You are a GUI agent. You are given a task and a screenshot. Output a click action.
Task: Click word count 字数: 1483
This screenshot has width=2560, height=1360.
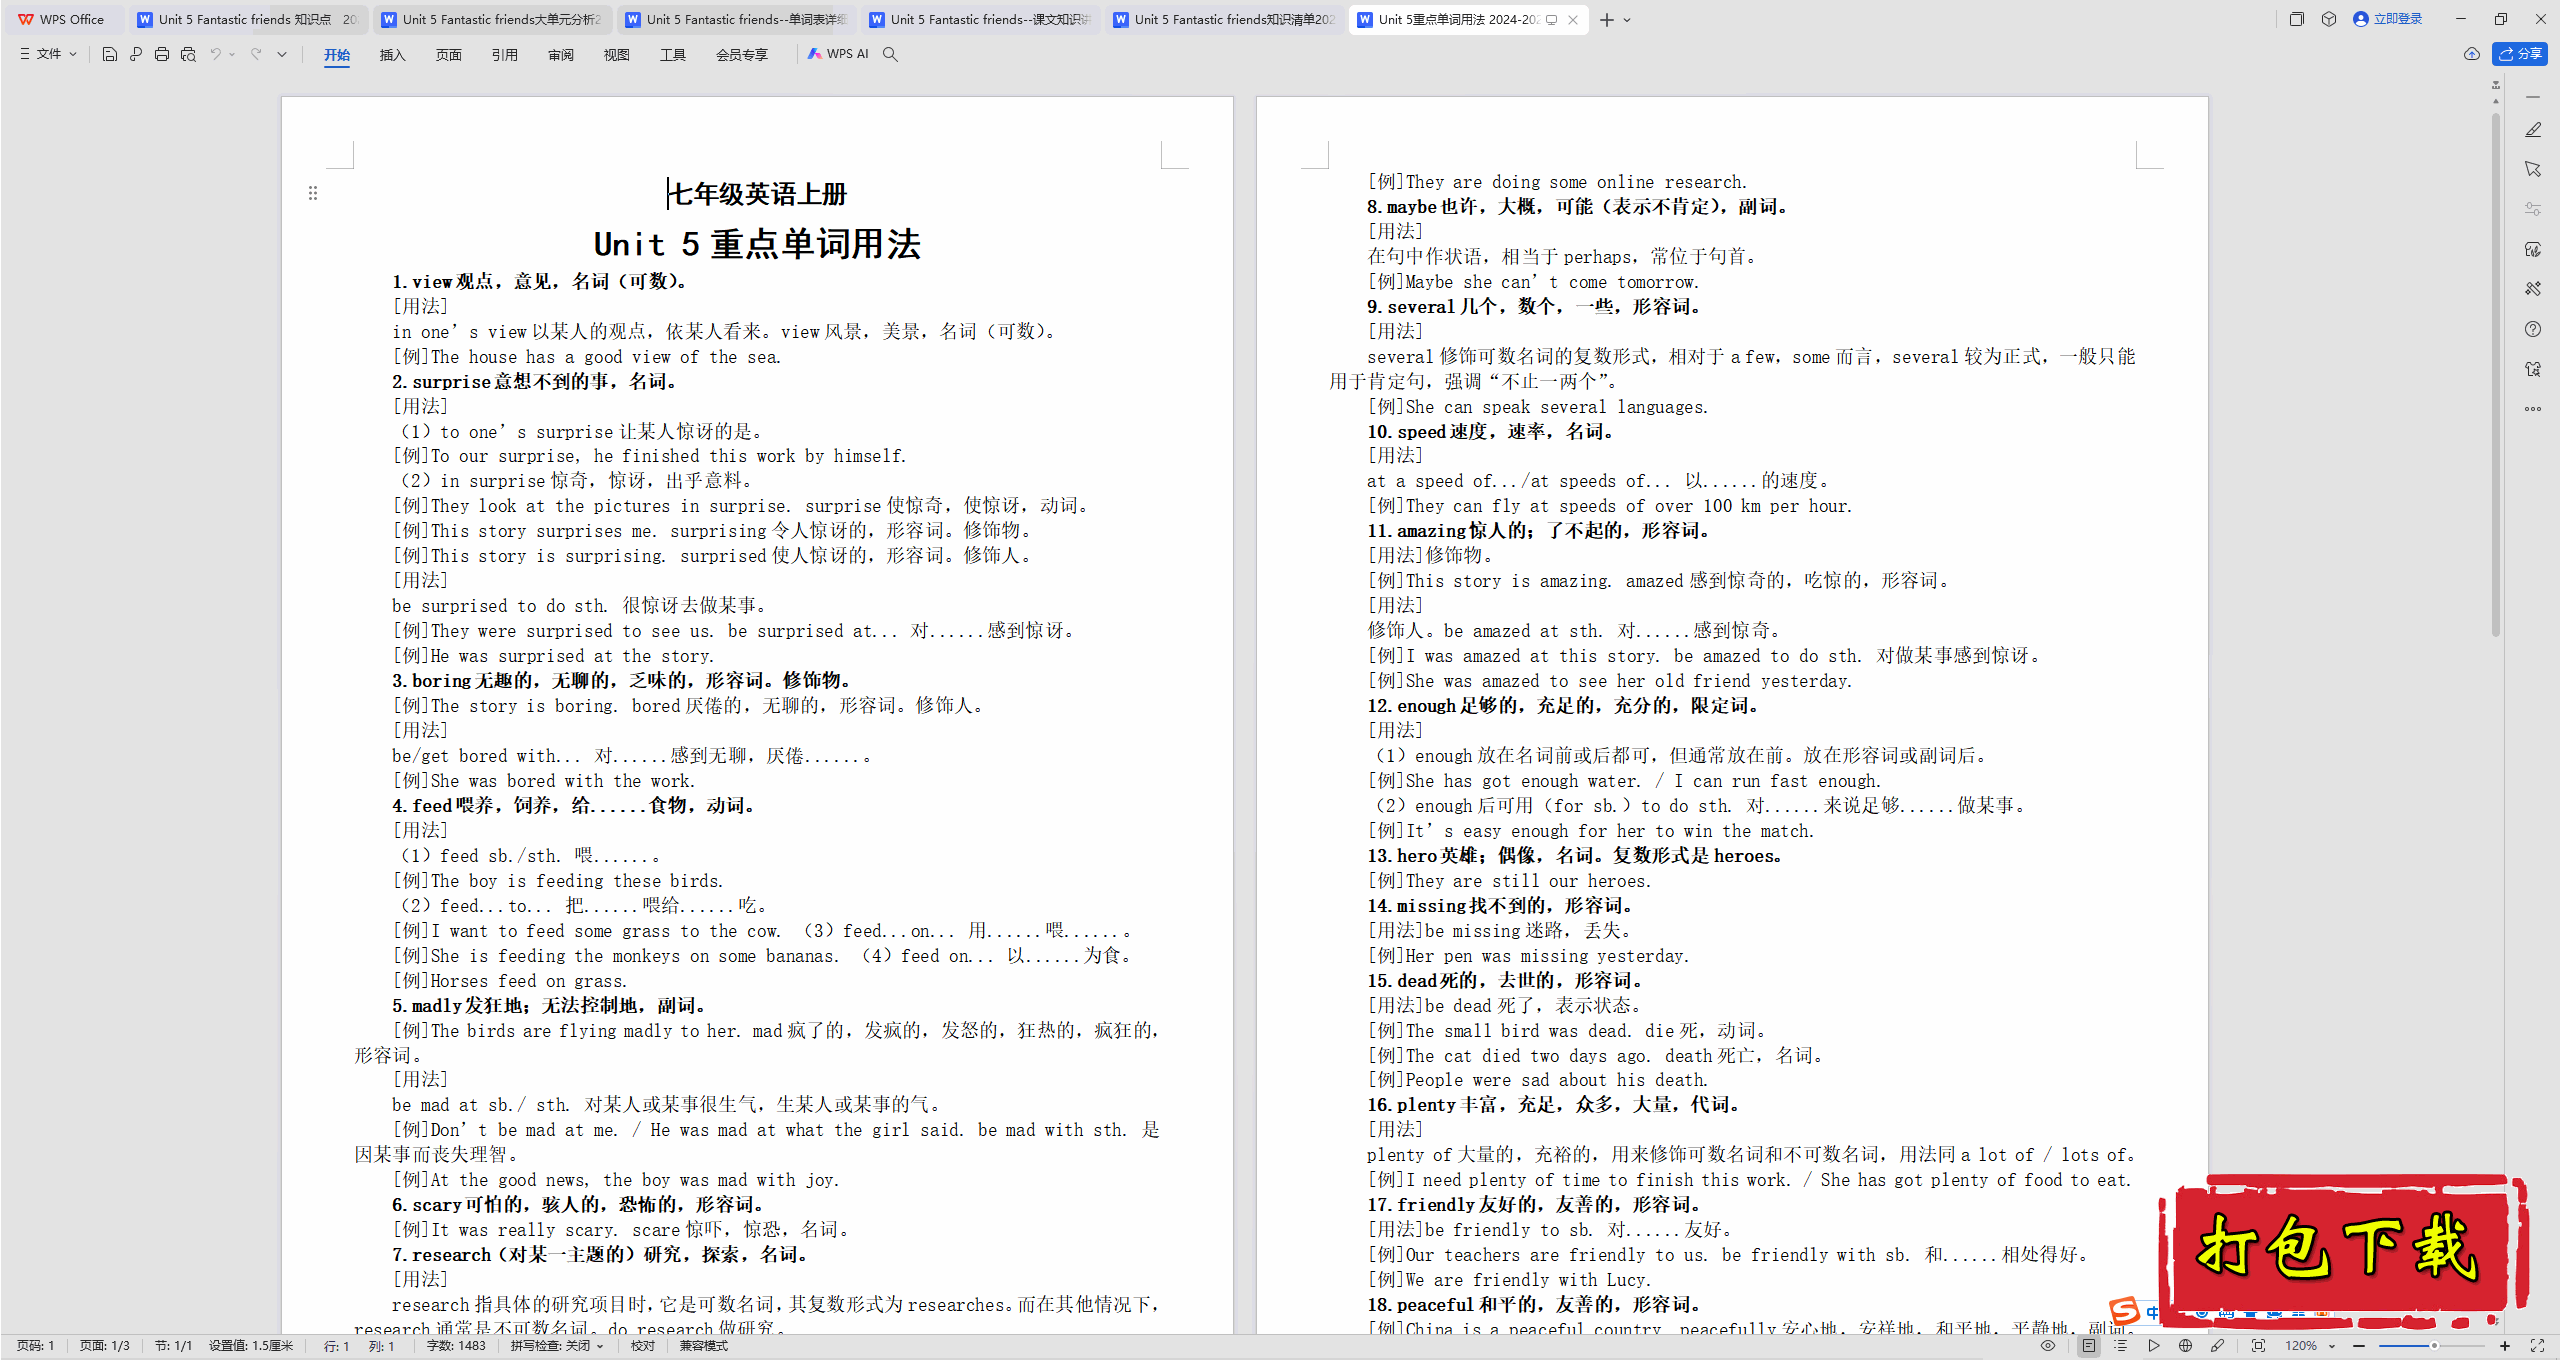tap(456, 1346)
